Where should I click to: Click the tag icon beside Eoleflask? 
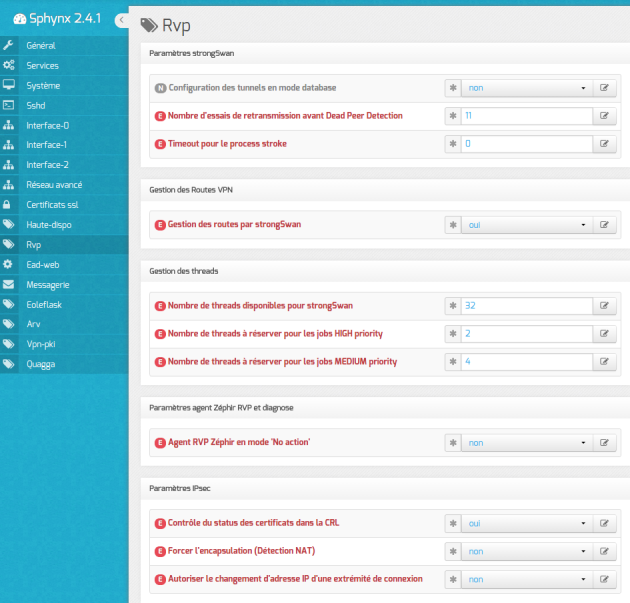coord(8,304)
